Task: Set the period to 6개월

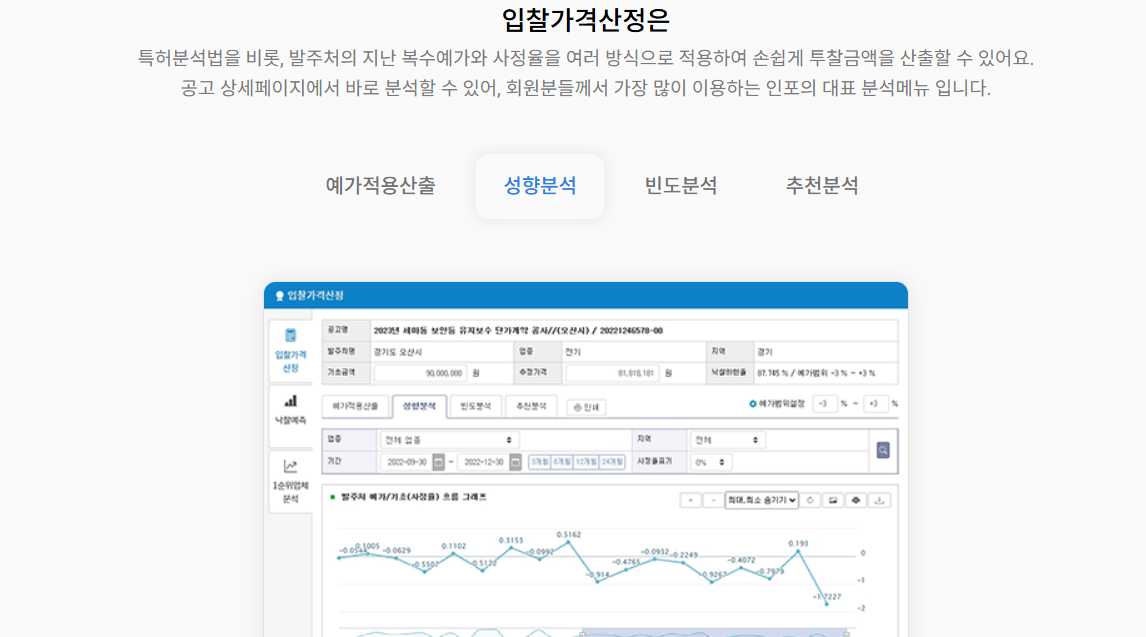Action: coord(561,462)
